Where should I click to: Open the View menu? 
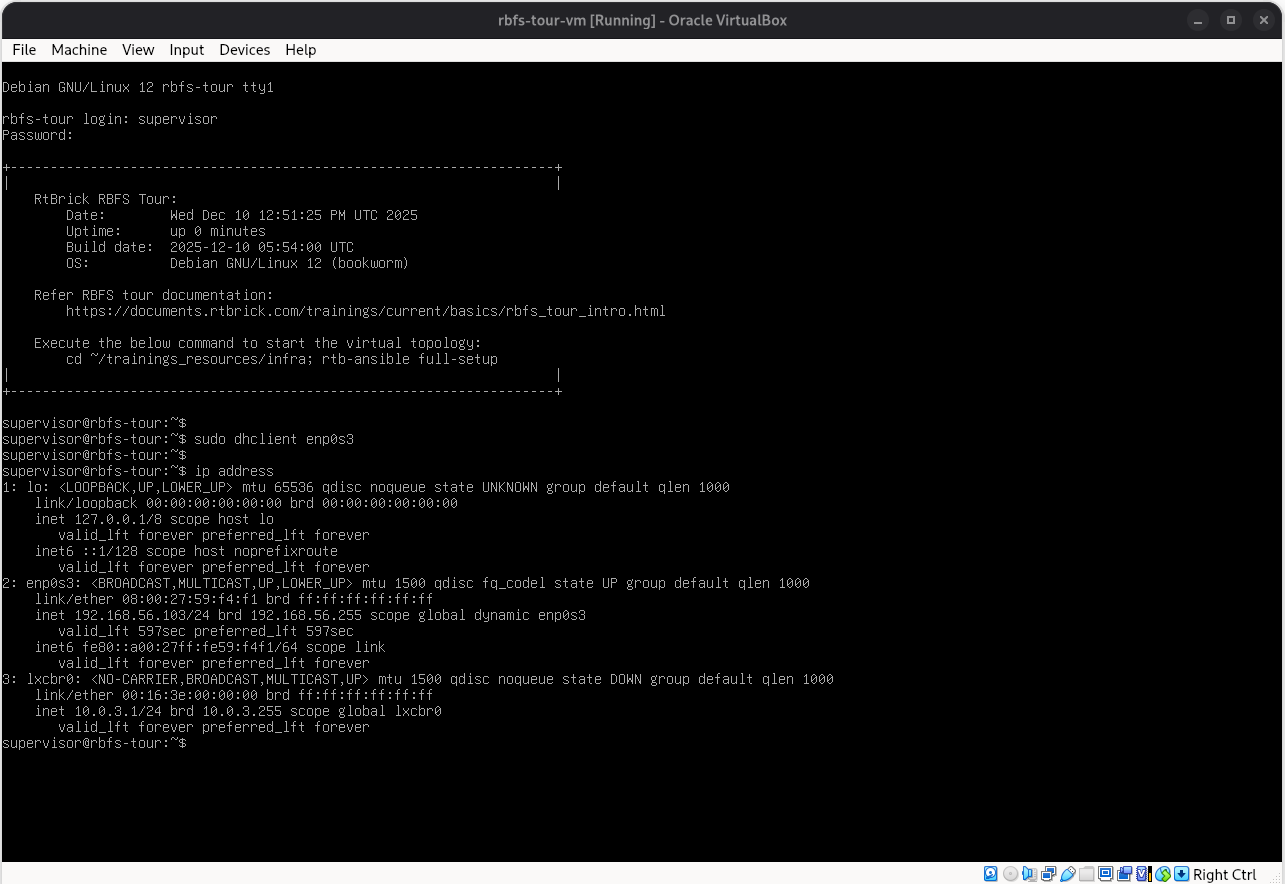point(138,50)
